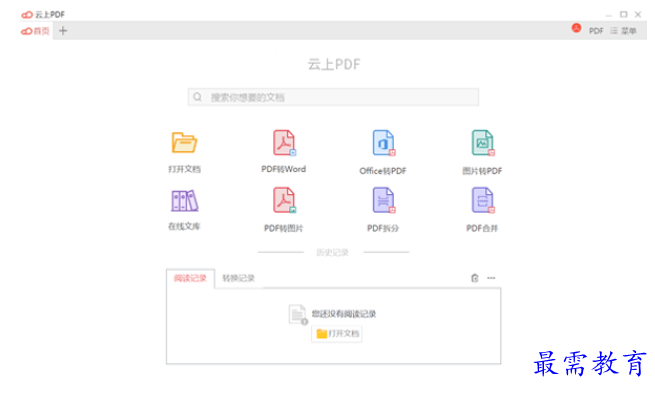Open the 菜单 menu
The height and width of the screenshot is (395, 655).
pos(623,31)
